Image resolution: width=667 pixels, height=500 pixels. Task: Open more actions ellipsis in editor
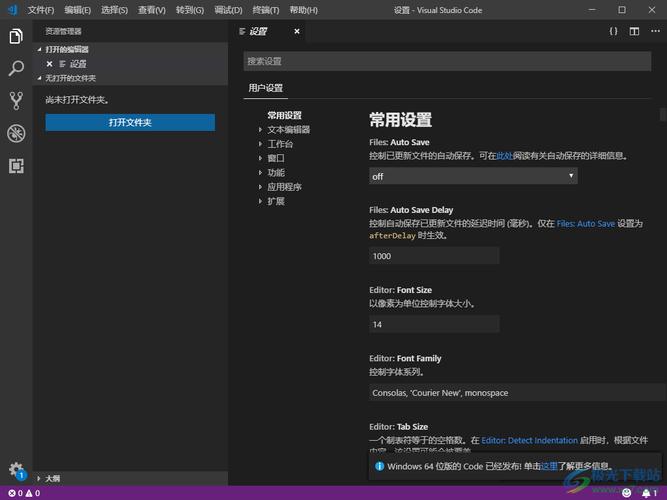(x=655, y=31)
